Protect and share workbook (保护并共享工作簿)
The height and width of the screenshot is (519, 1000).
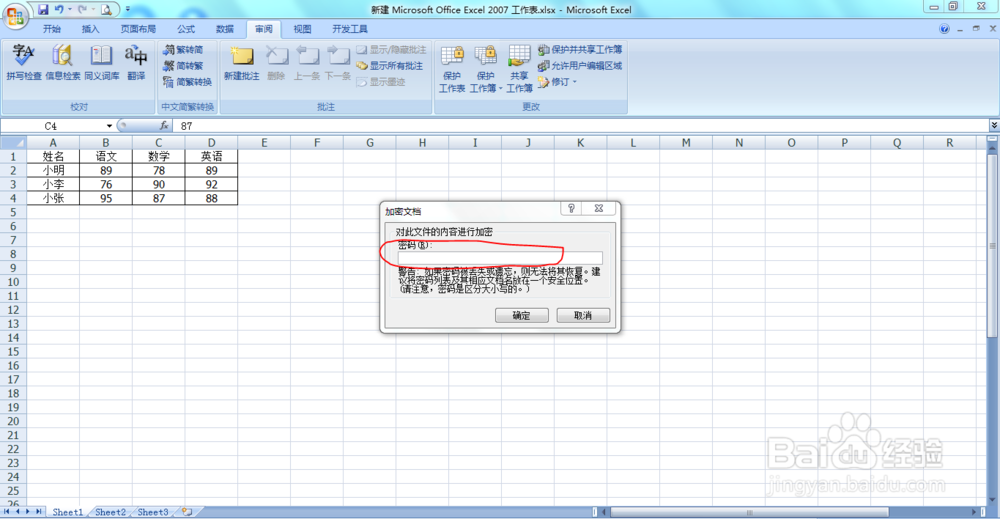580,50
